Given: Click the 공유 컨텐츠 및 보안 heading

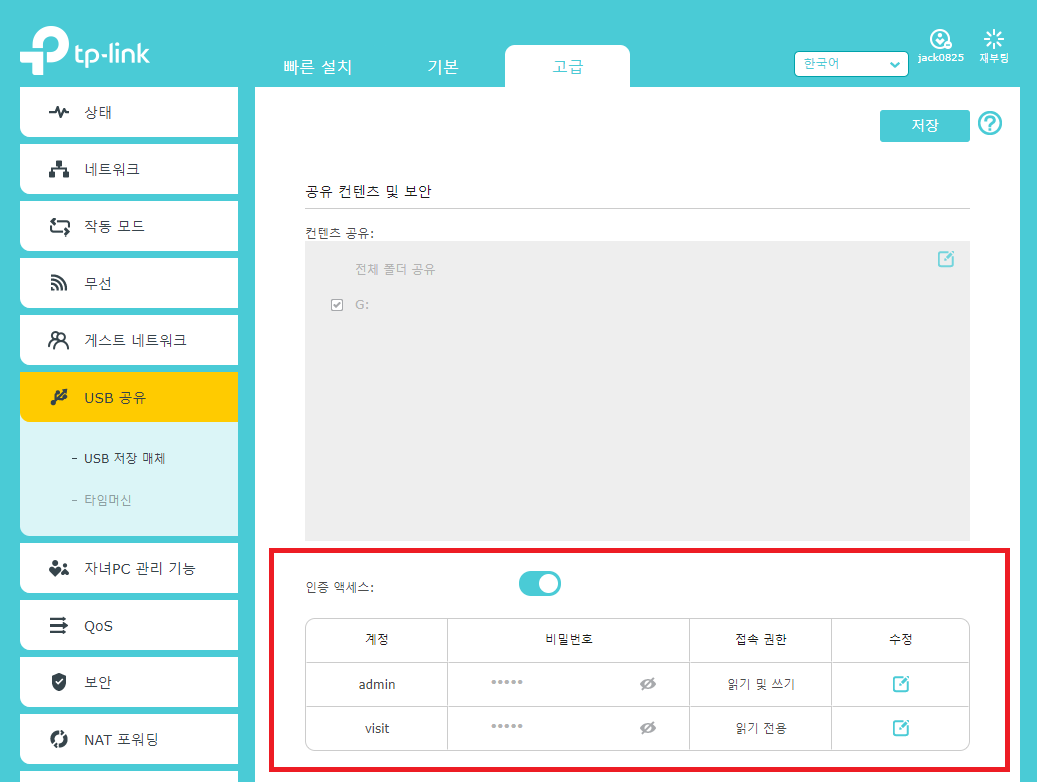Looking at the screenshot, I should [x=368, y=192].
